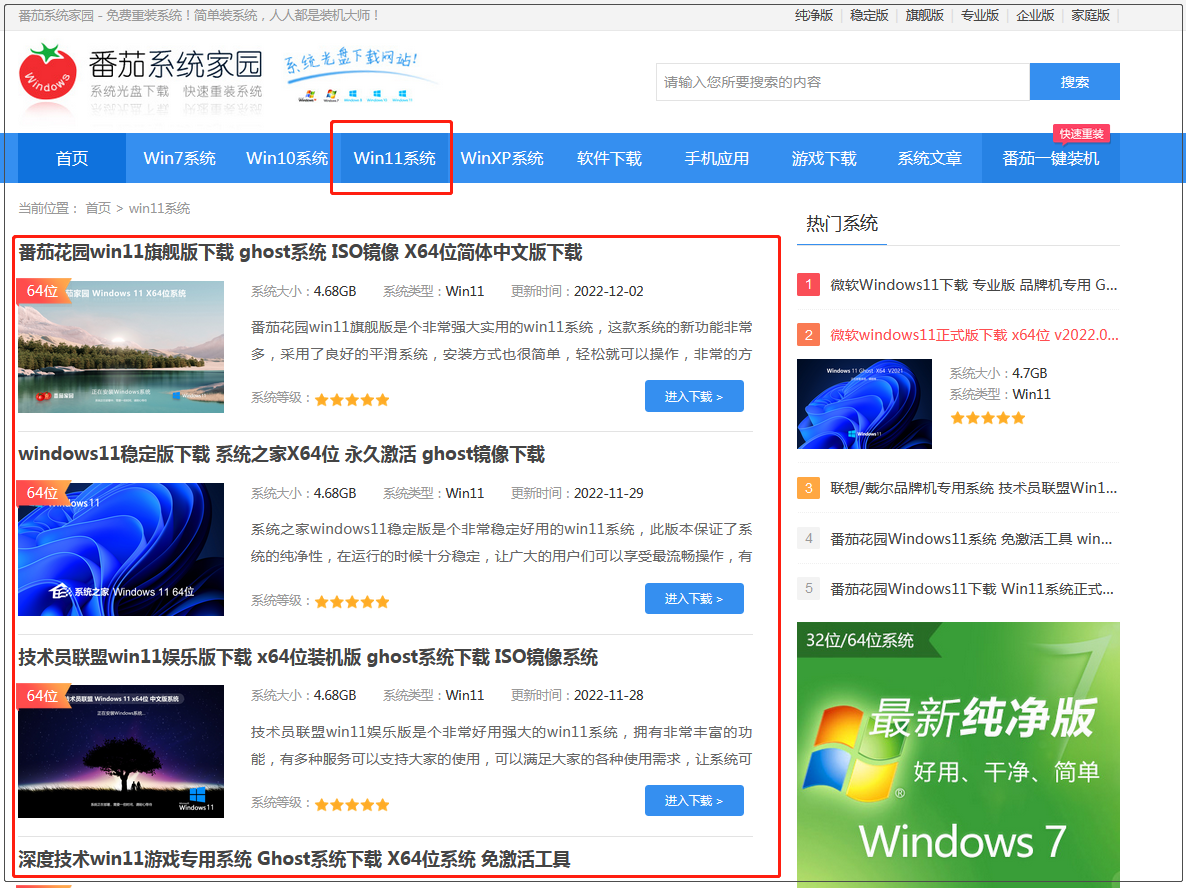
Task: Open 番茄一键装机 in navigation bar
Action: click(1051, 158)
